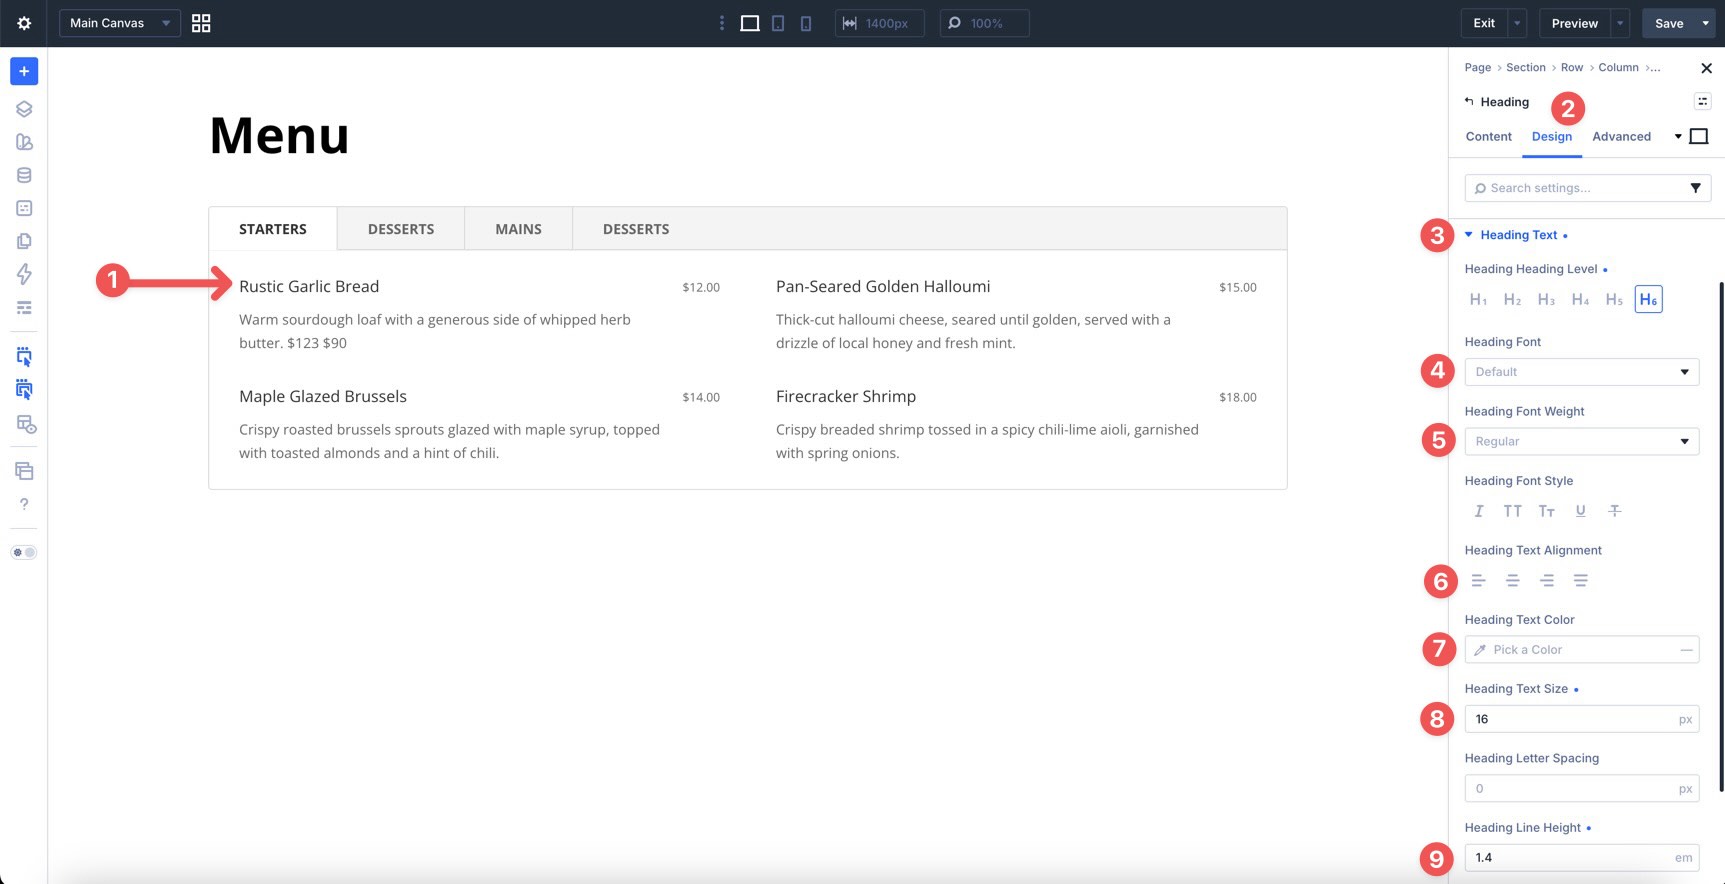Justify heading text alignment
This screenshot has width=1725, height=884.
tap(1580, 580)
